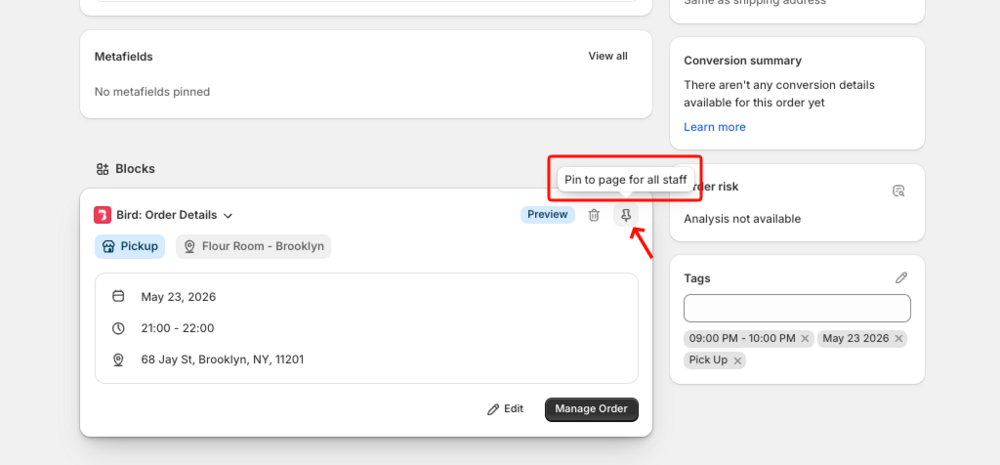Click View all in Metafields
1000x465 pixels.
coord(608,56)
